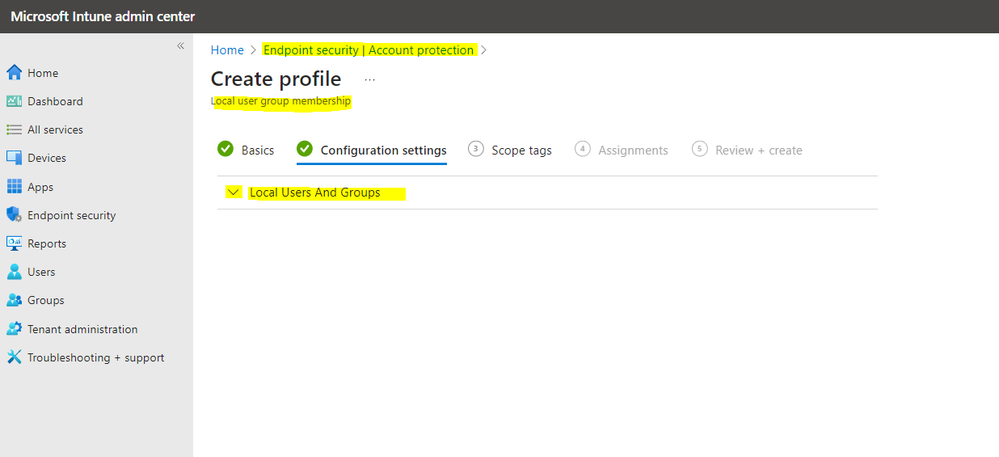Click the Devices monitor icon
This screenshot has height=457, width=999.
(x=14, y=158)
